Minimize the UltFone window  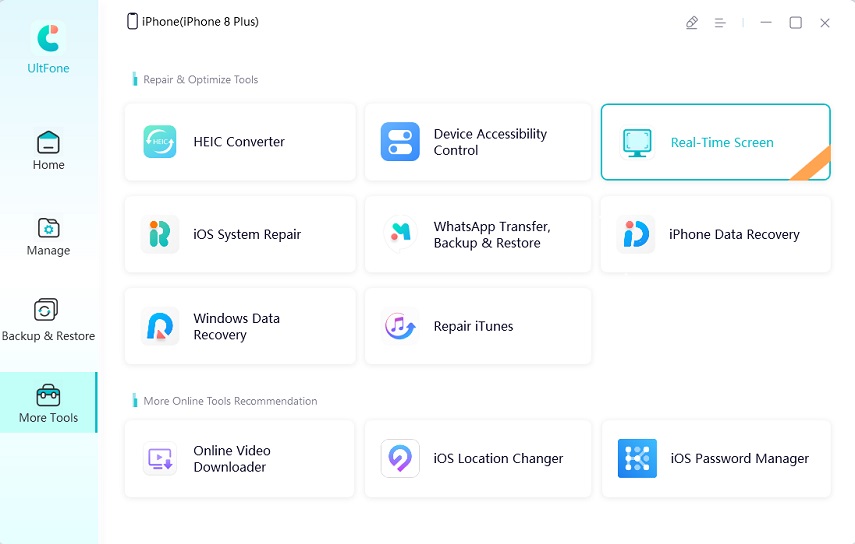[766, 22]
